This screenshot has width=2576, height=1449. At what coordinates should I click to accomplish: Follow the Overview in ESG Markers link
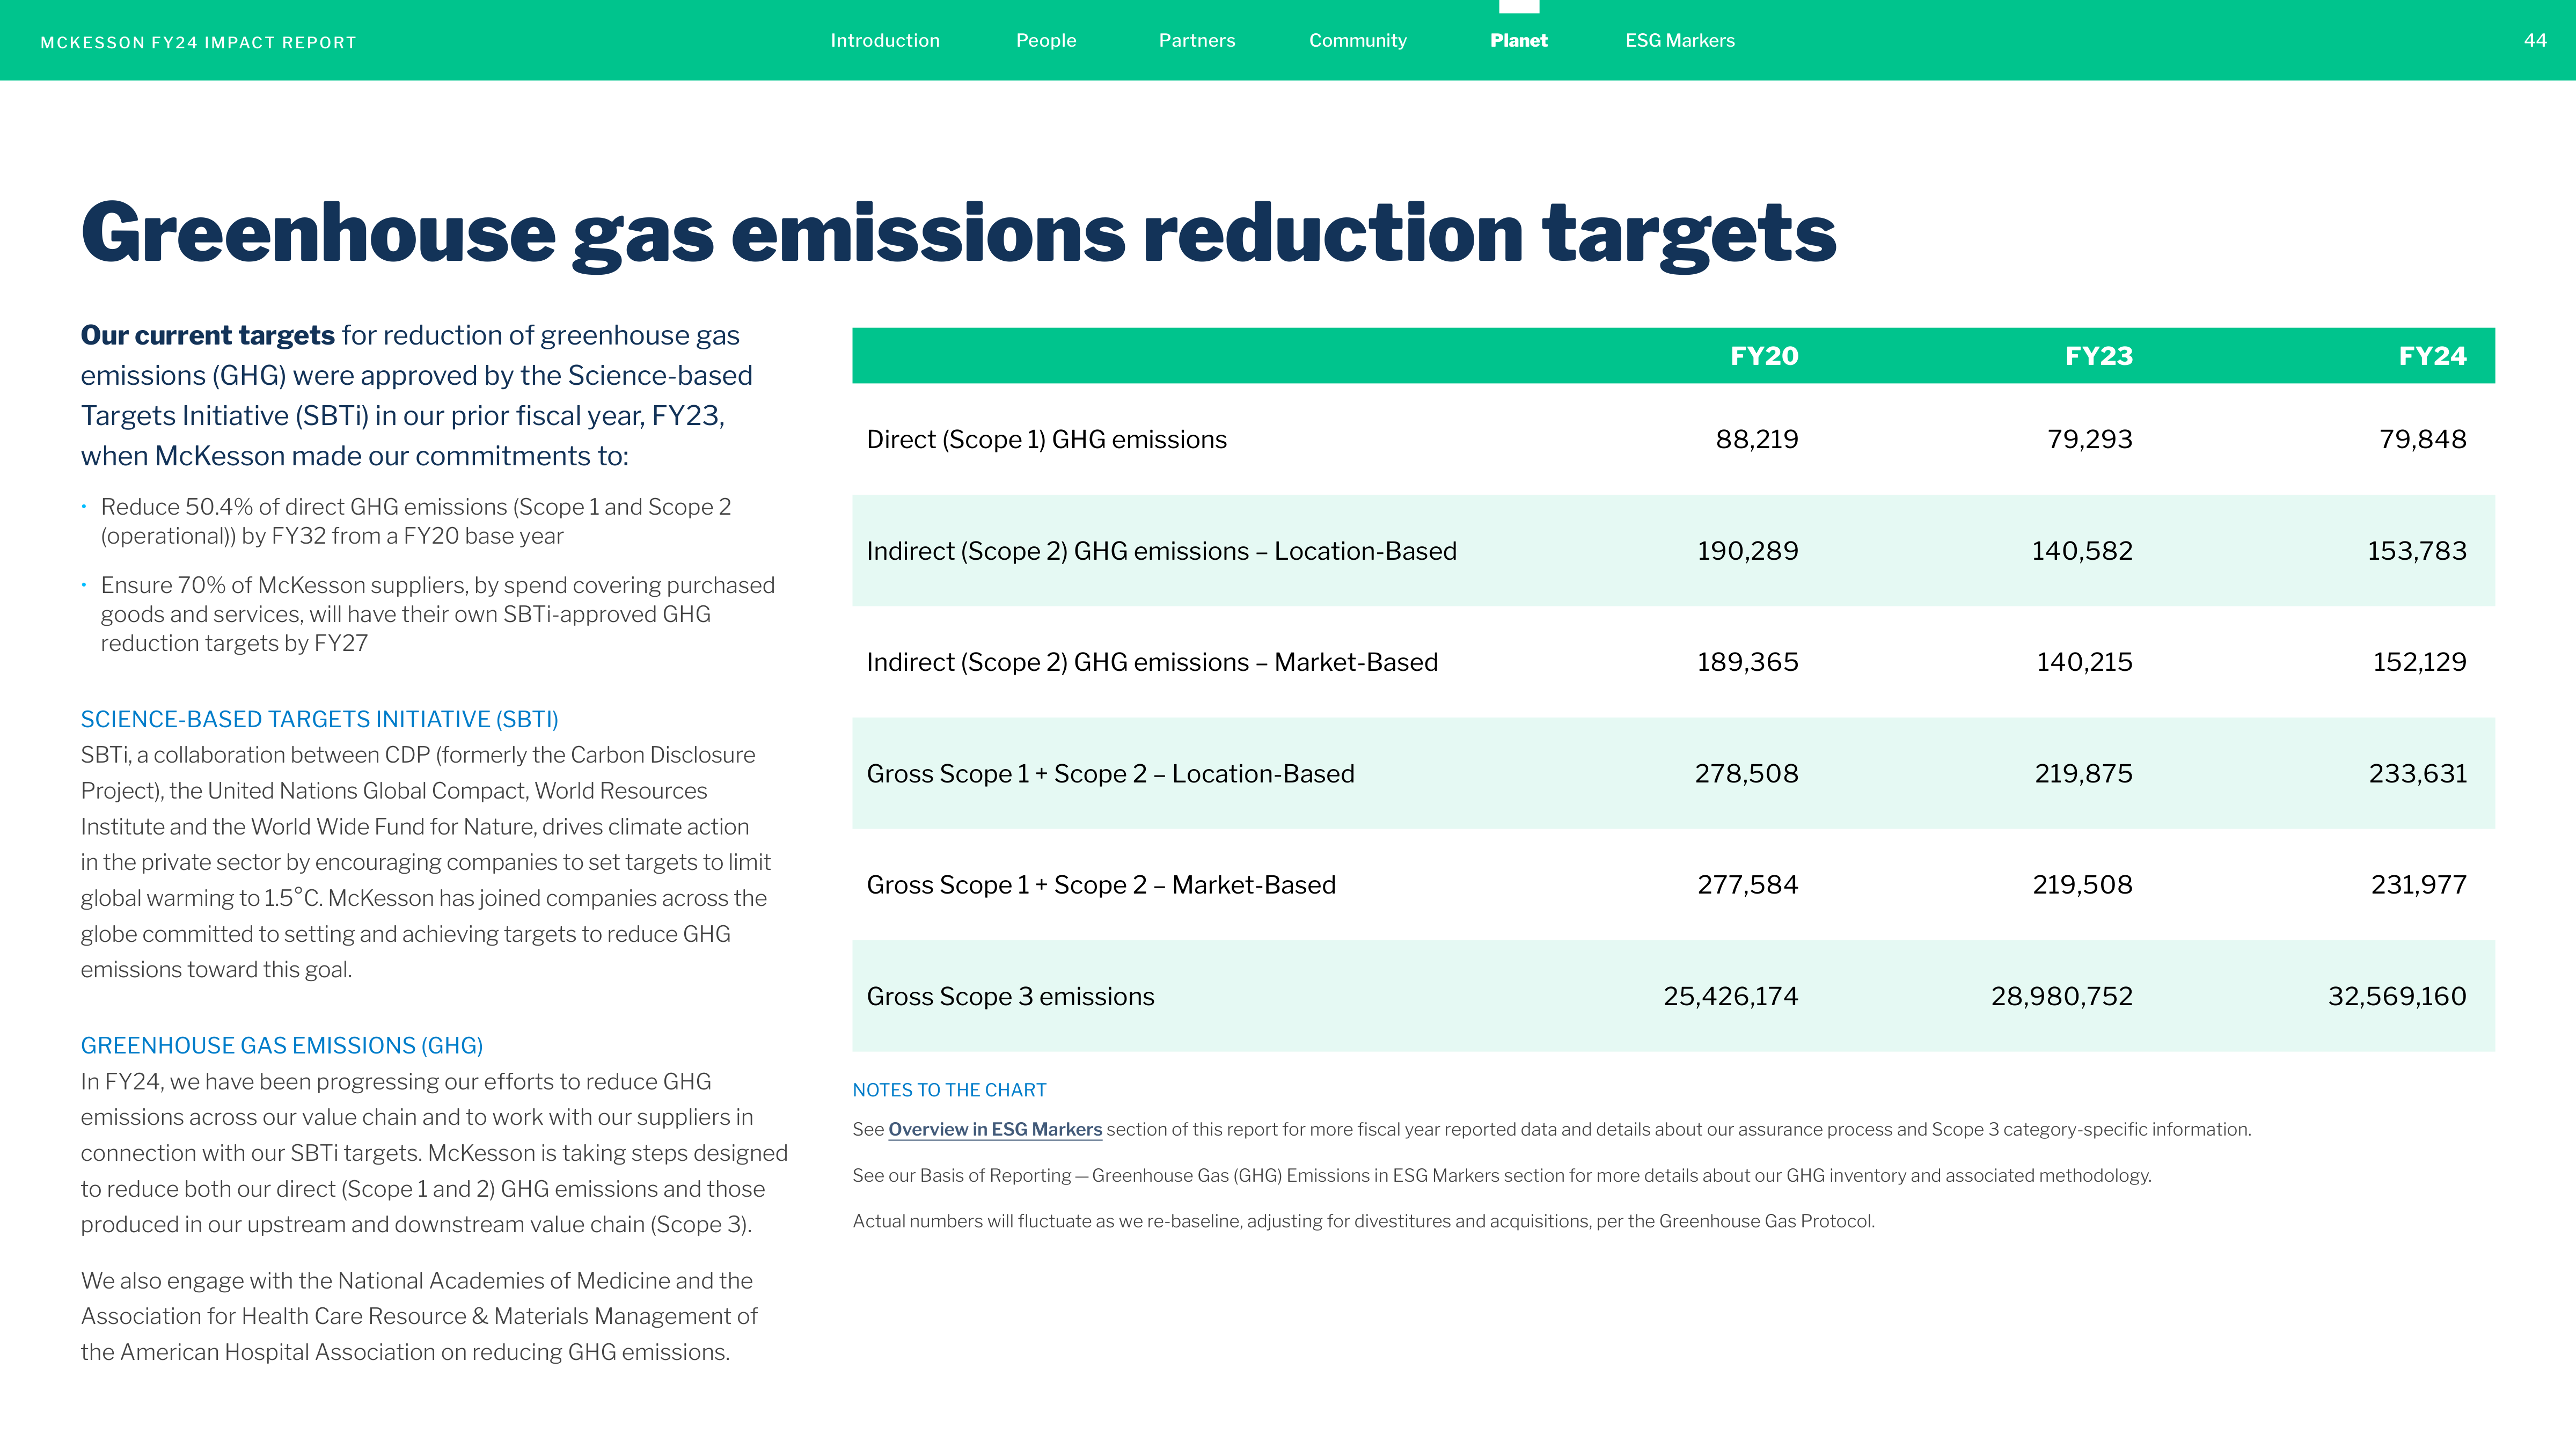(x=994, y=1129)
